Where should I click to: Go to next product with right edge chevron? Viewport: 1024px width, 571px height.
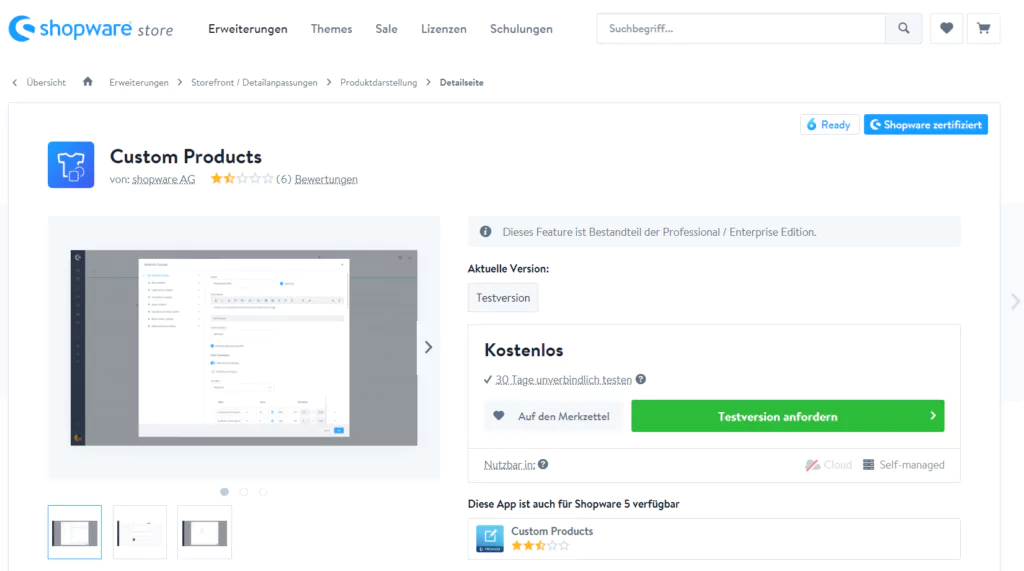coord(1015,301)
